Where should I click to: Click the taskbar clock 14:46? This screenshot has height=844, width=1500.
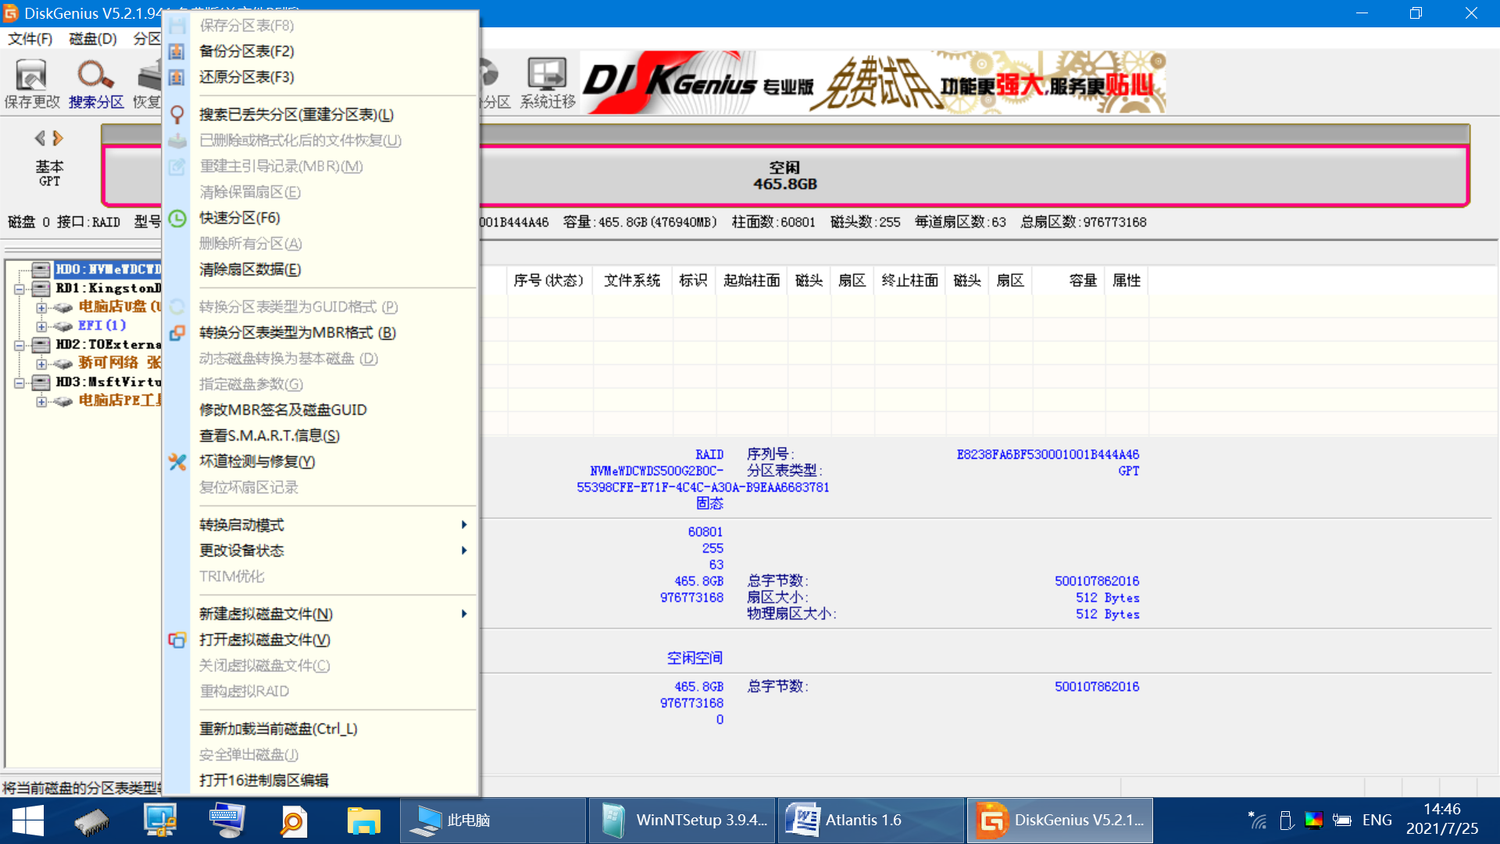(x=1442, y=819)
